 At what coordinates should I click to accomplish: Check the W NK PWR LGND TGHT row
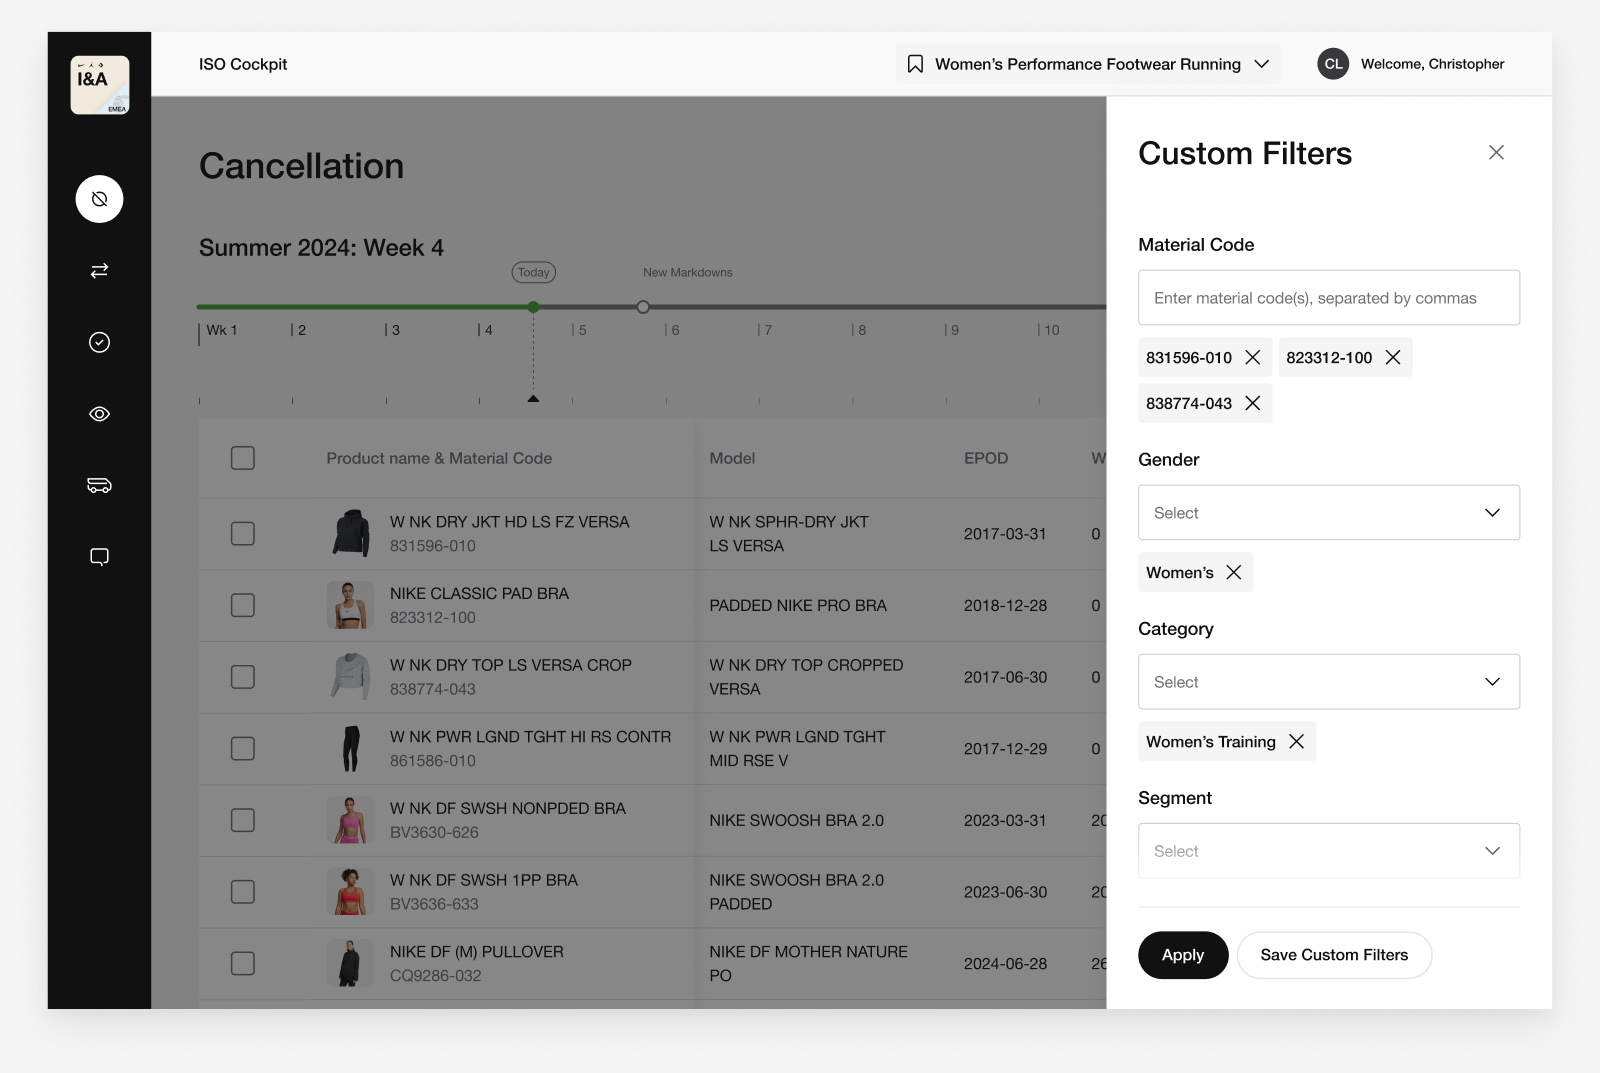click(243, 748)
